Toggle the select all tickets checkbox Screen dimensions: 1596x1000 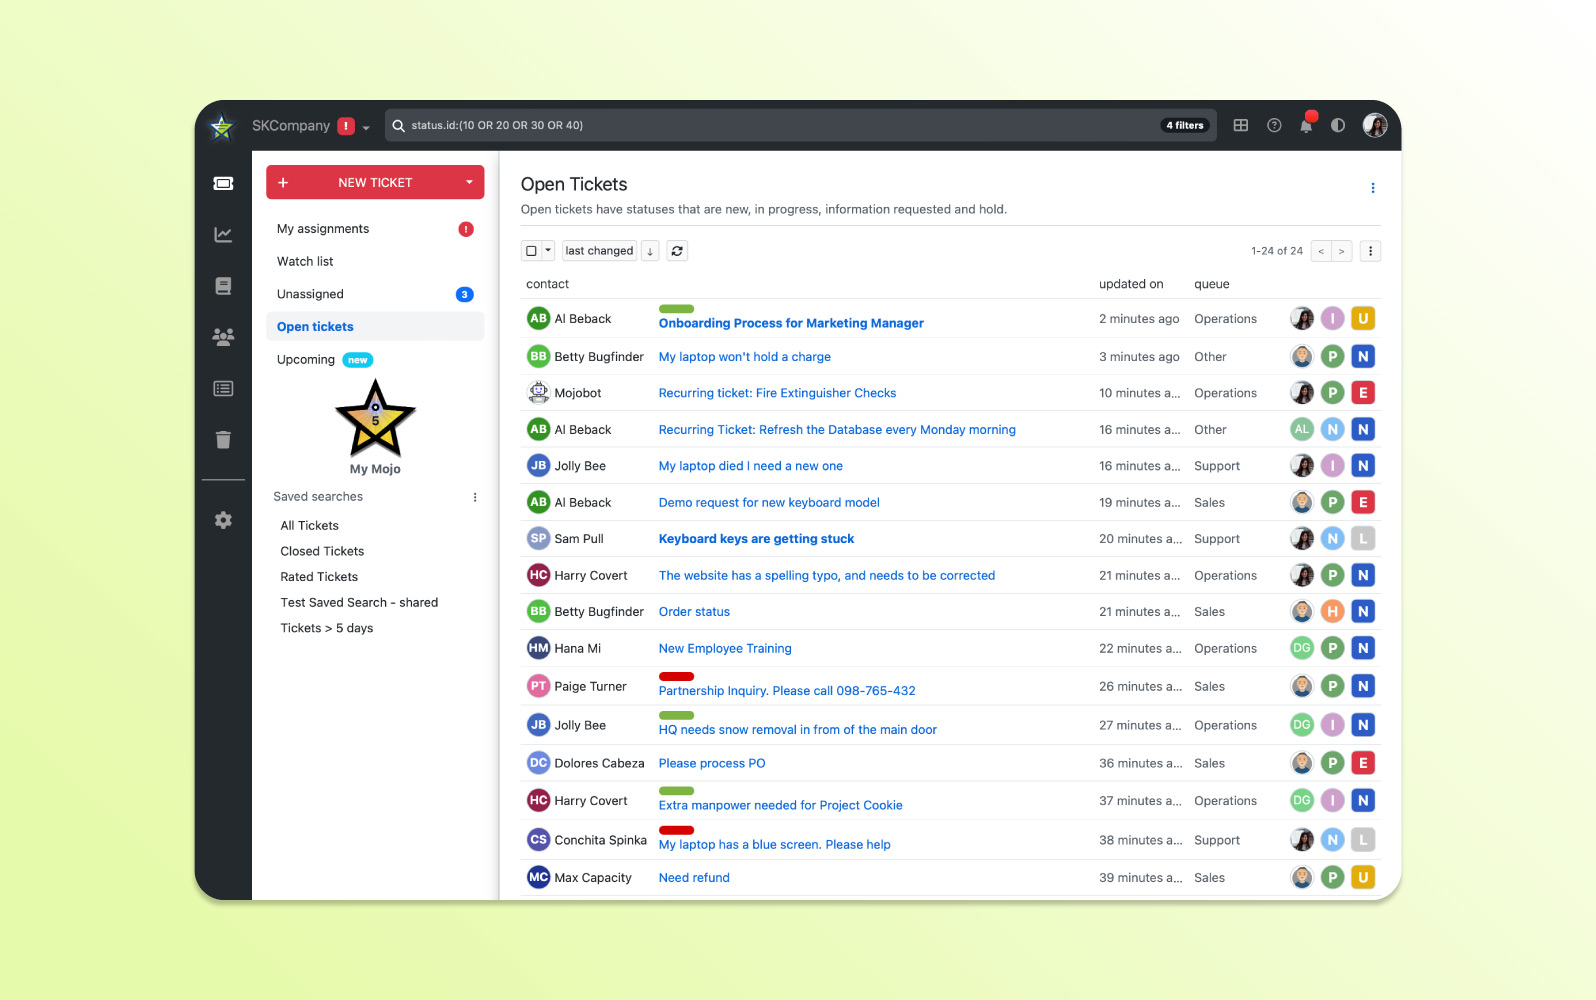(532, 251)
